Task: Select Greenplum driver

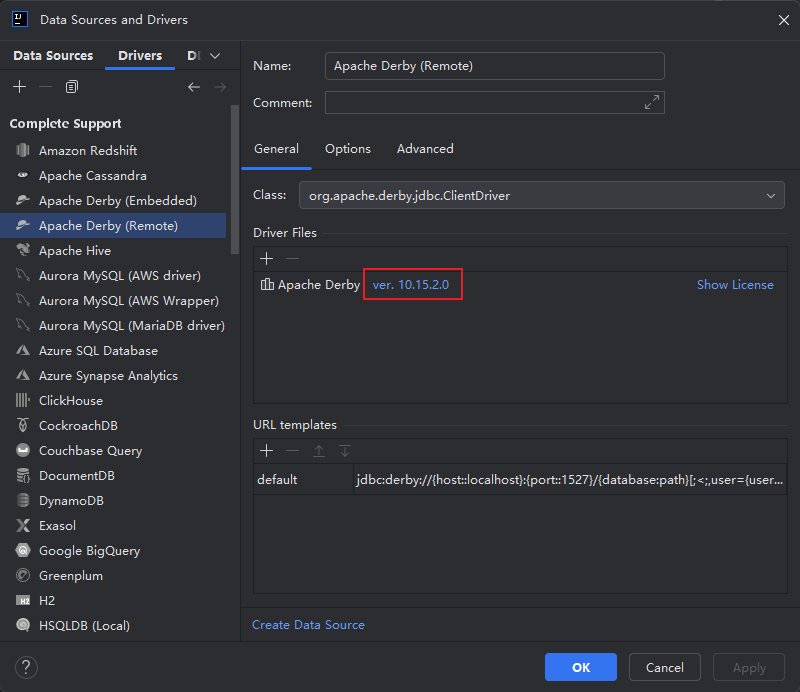Action: click(x=113, y=575)
